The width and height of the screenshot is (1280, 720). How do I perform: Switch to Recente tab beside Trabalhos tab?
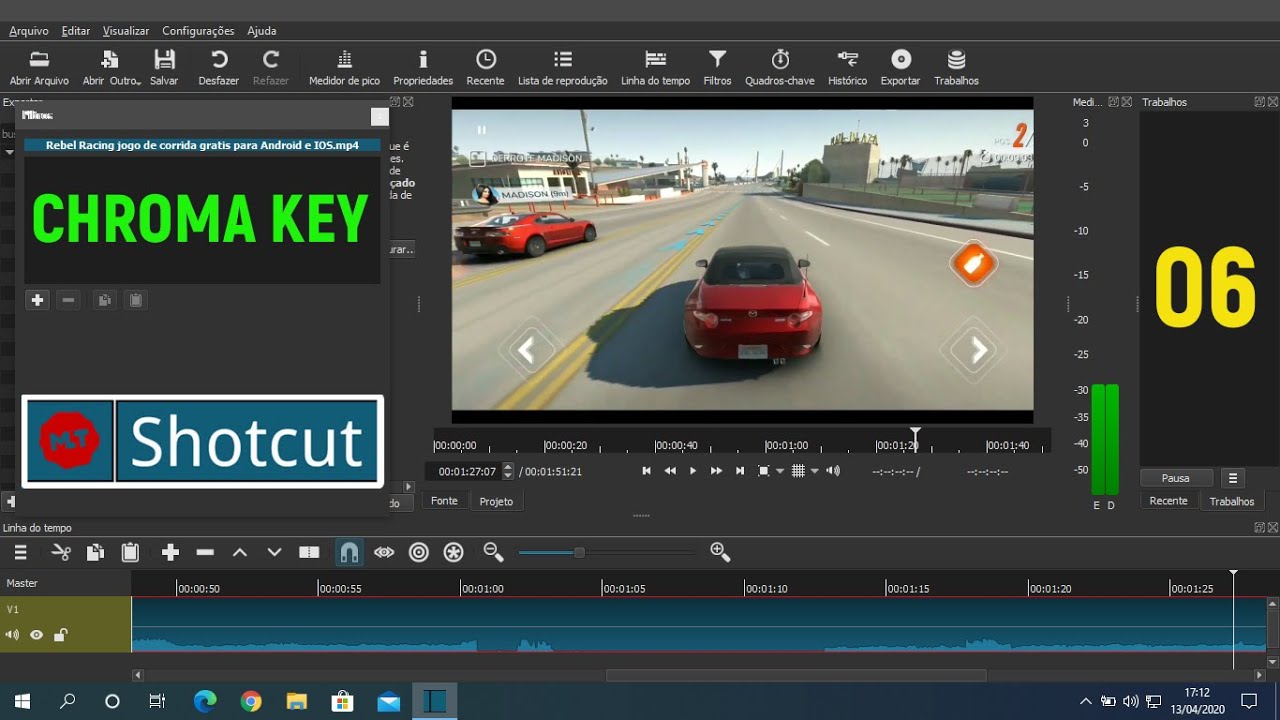pos(1168,501)
